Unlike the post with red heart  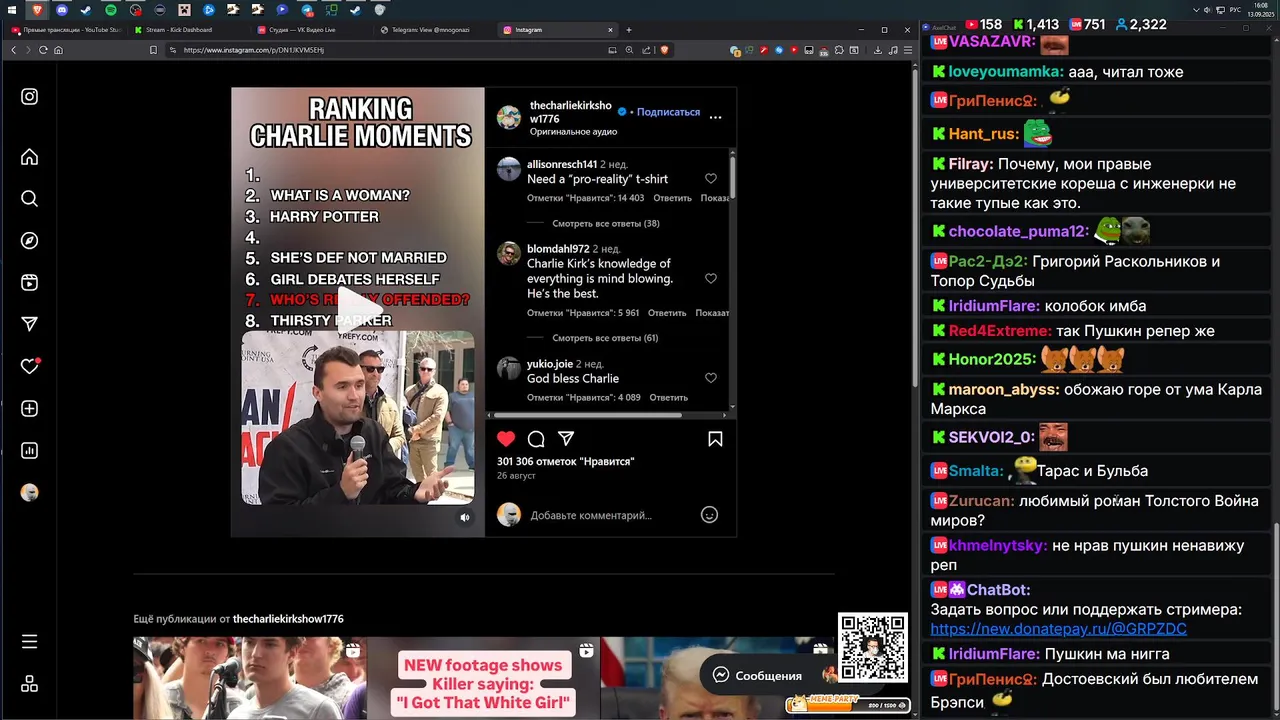pyautogui.click(x=506, y=439)
